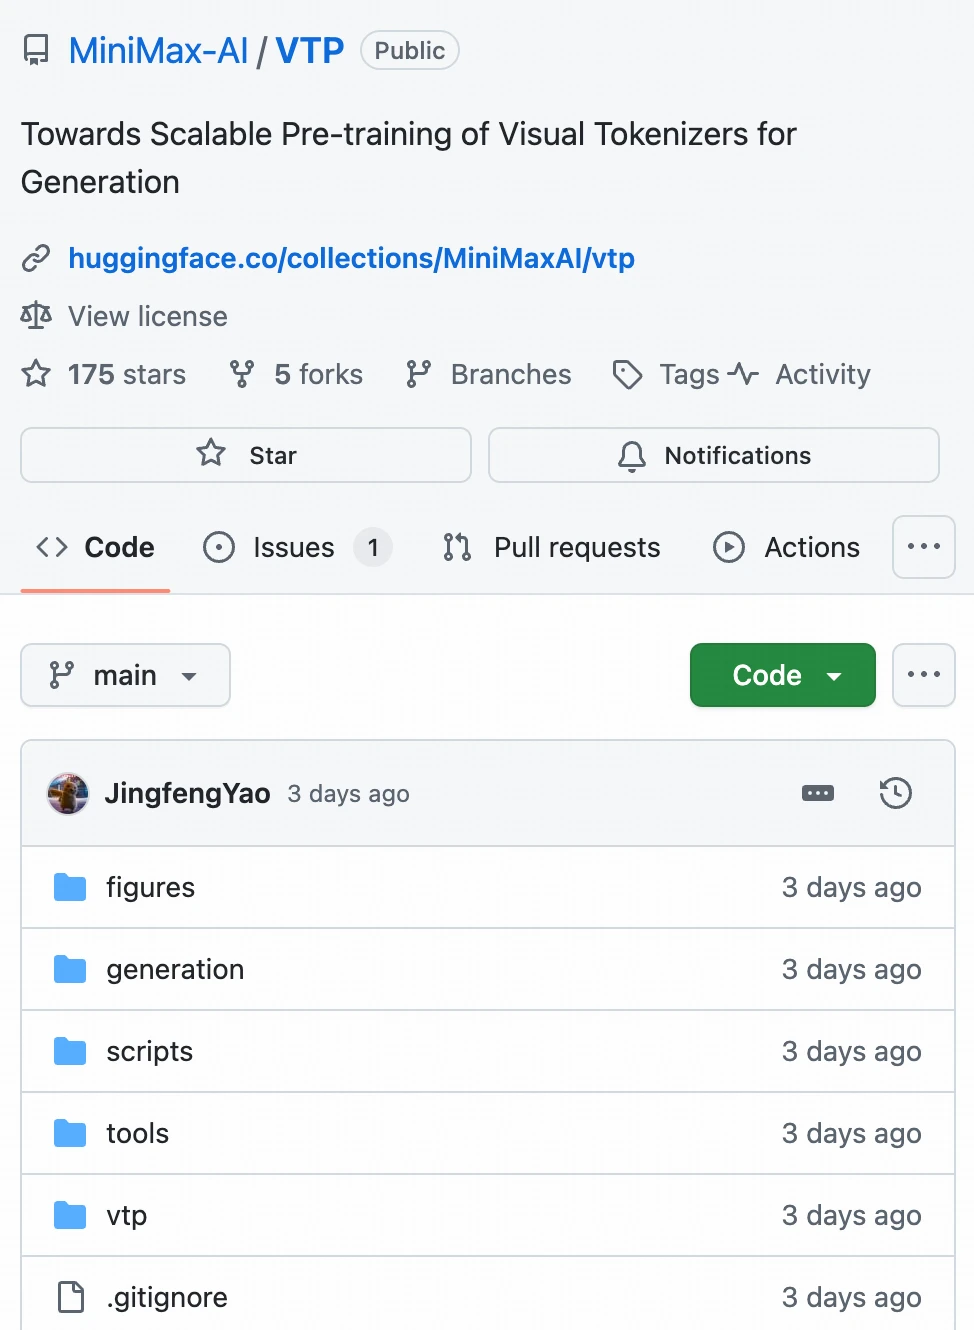Click the Issues count badge showing 1
This screenshot has width=974, height=1330.
(373, 547)
